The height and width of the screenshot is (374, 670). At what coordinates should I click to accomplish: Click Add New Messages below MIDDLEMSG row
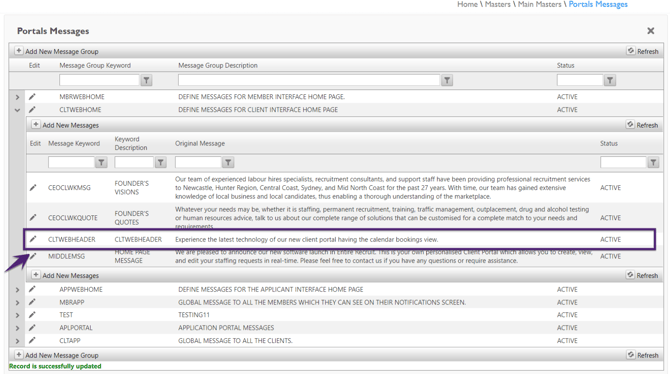65,275
